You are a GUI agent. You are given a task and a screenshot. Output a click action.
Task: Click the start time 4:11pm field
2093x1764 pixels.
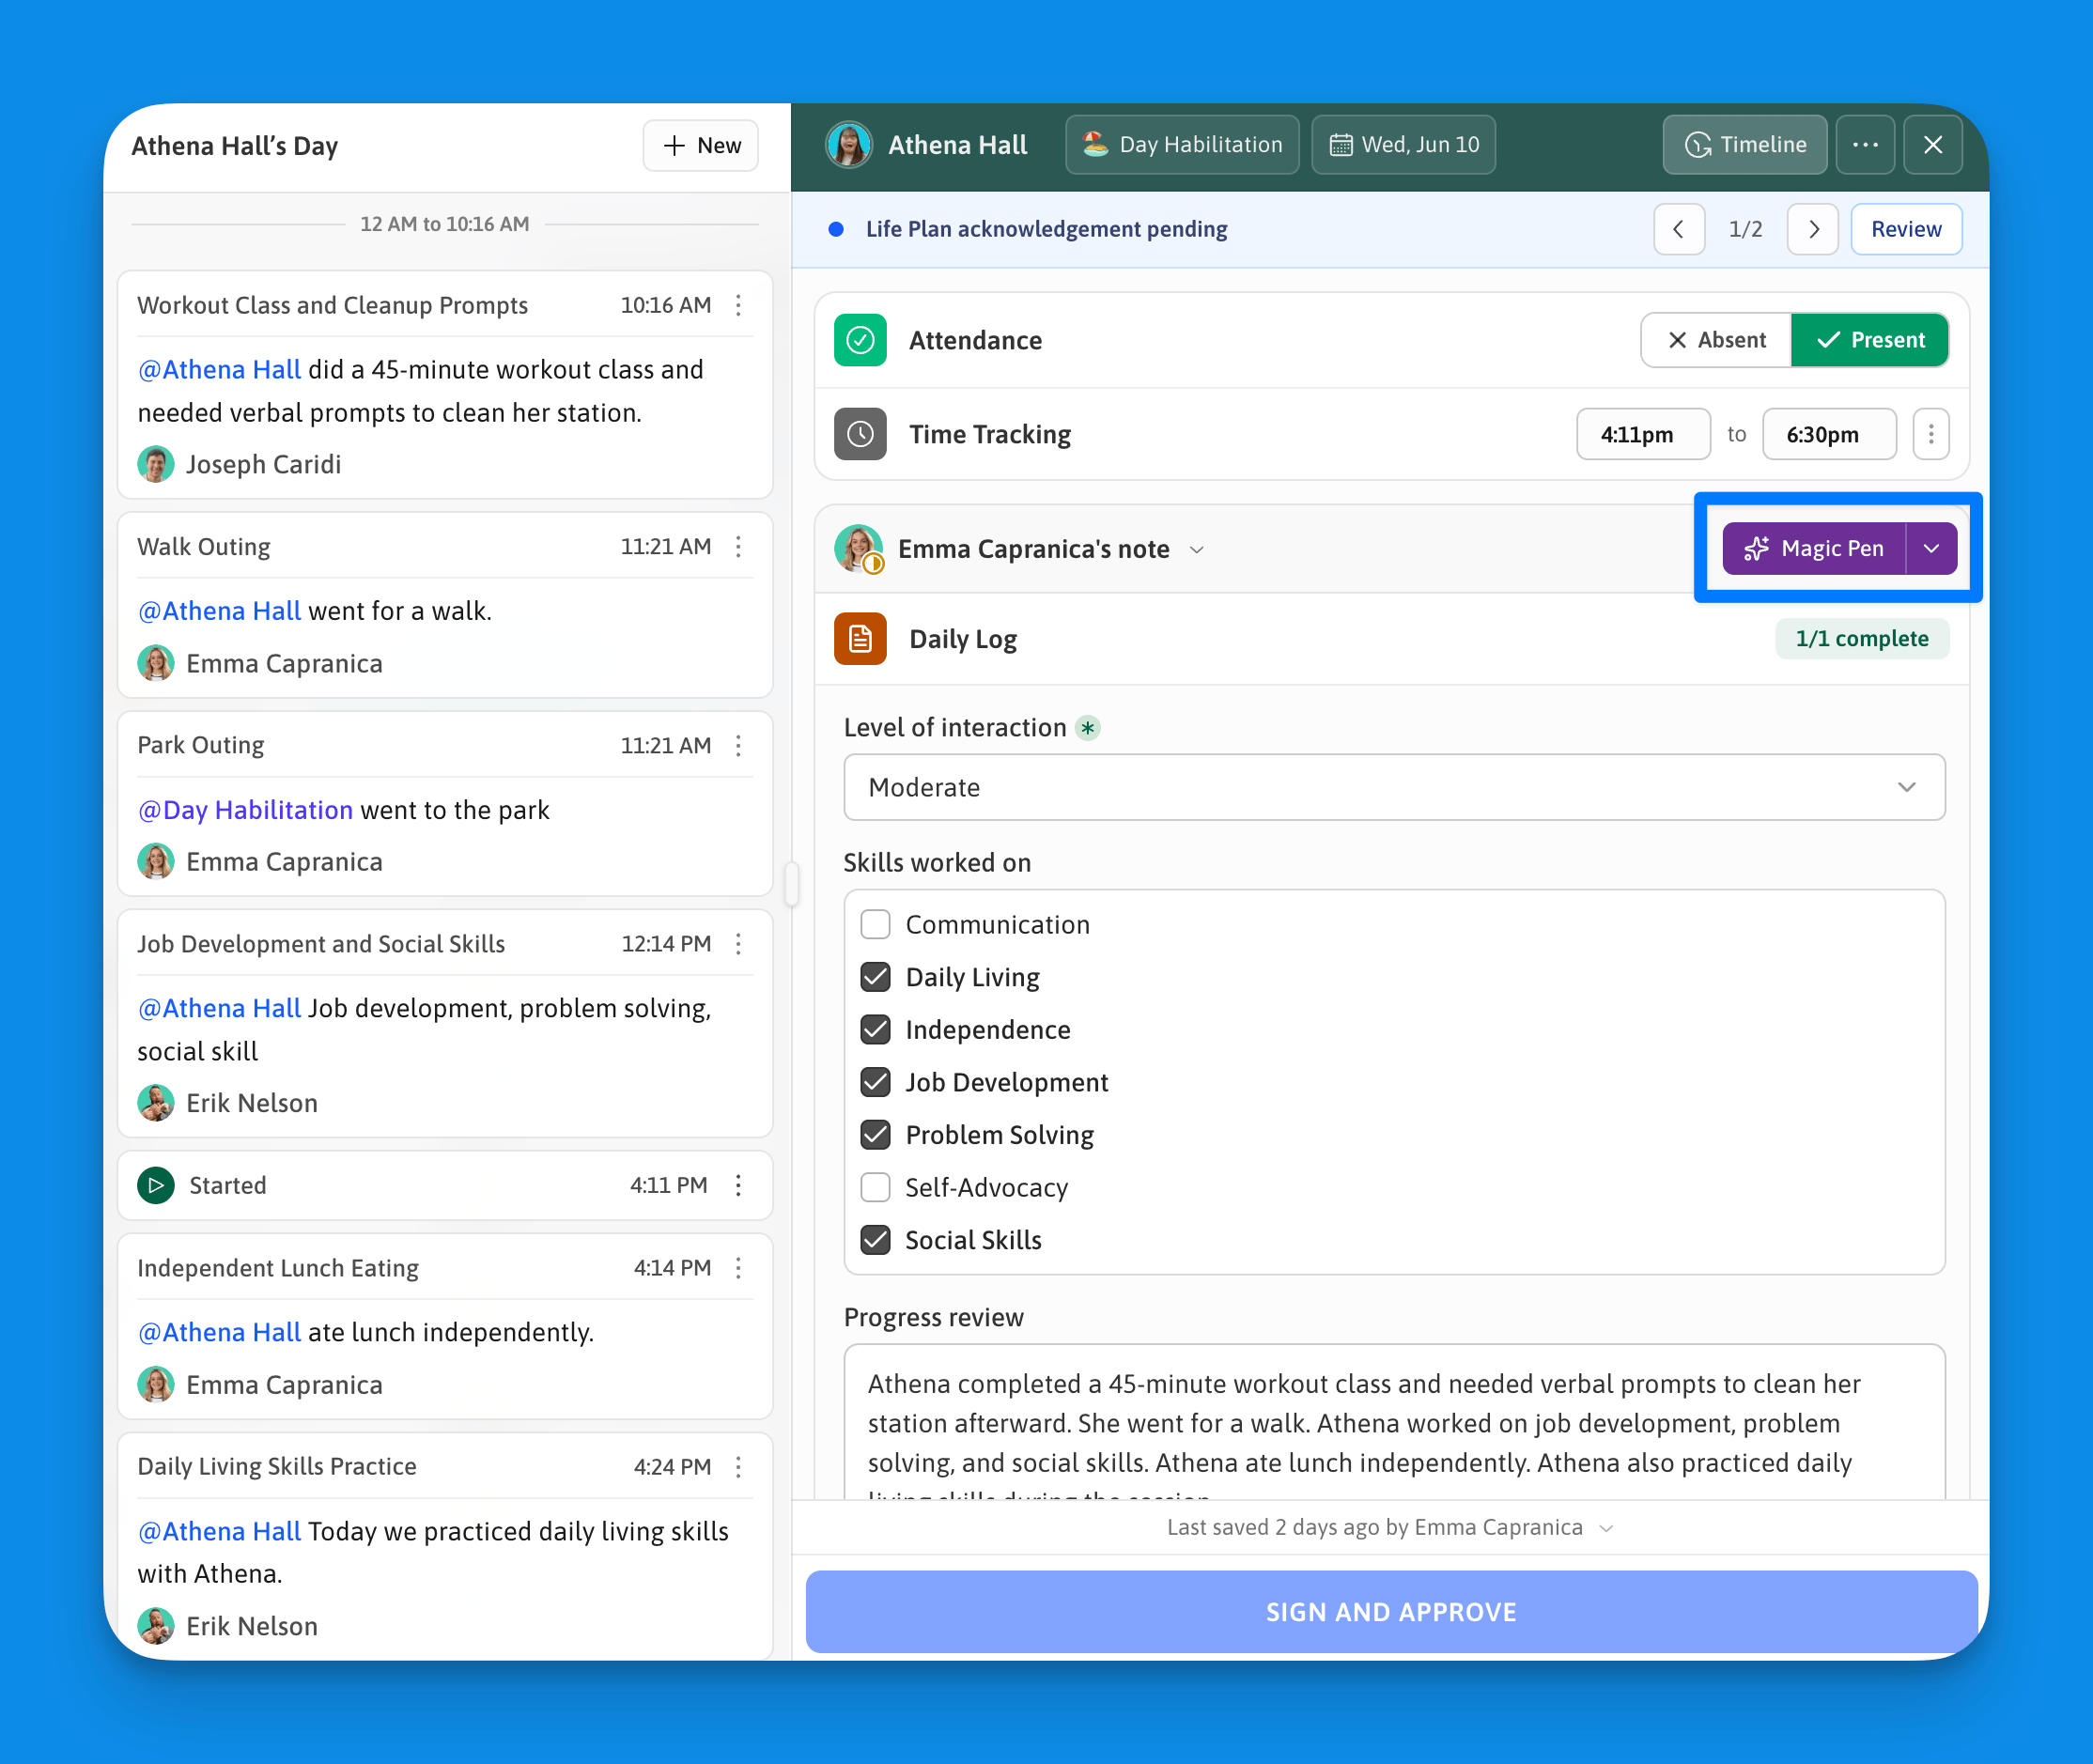(1643, 434)
